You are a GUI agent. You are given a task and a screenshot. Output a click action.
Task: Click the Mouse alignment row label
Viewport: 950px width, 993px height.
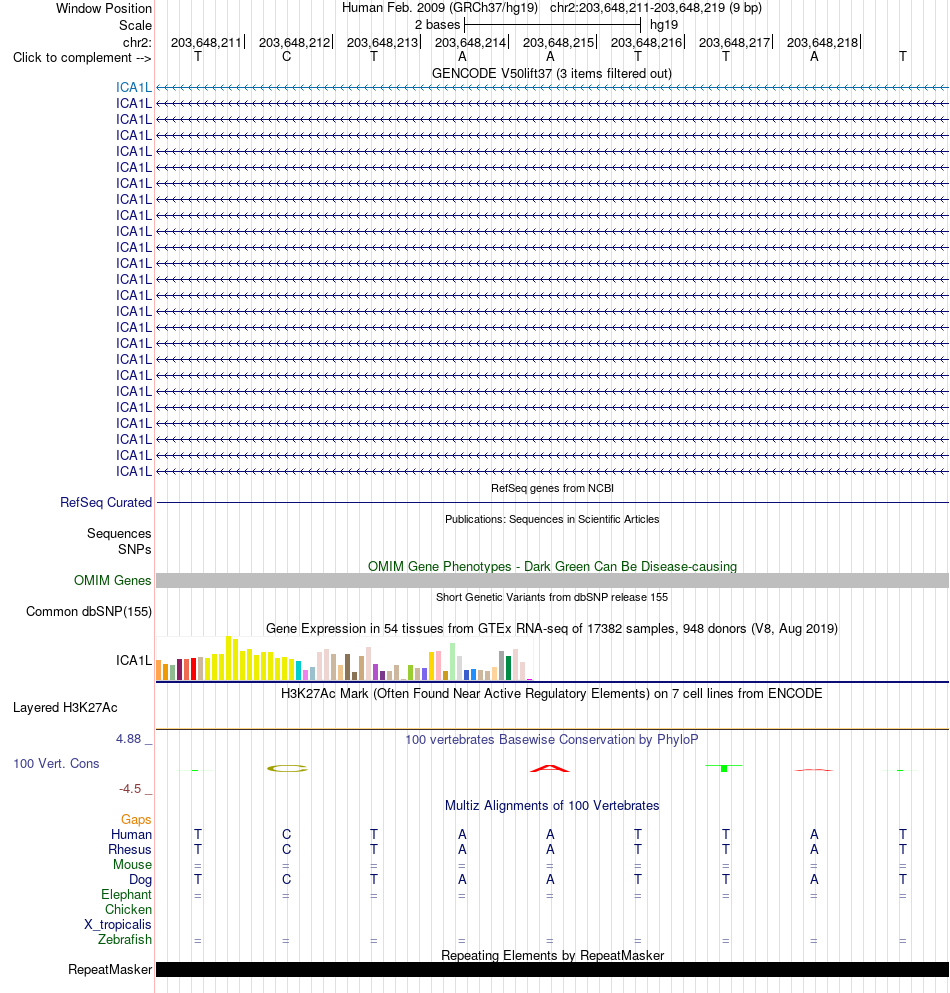click(x=132, y=864)
